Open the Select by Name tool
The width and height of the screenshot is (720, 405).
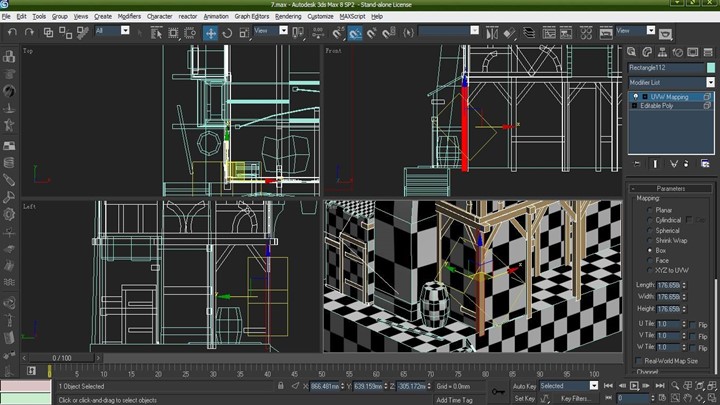156,33
